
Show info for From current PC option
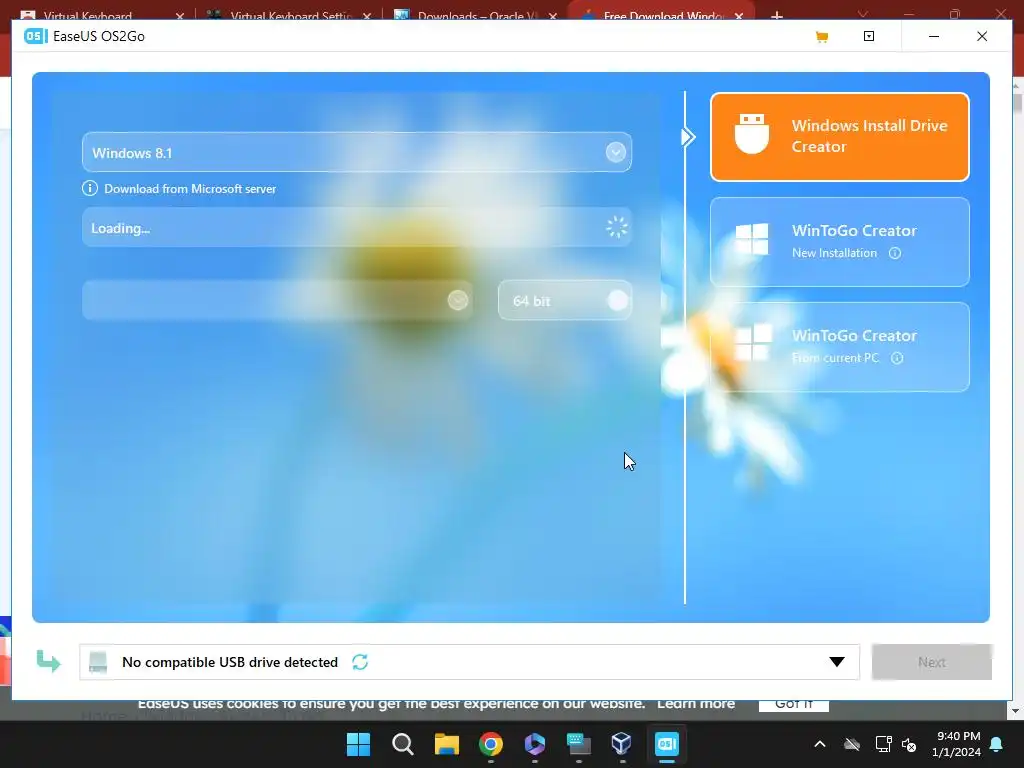tap(897, 358)
